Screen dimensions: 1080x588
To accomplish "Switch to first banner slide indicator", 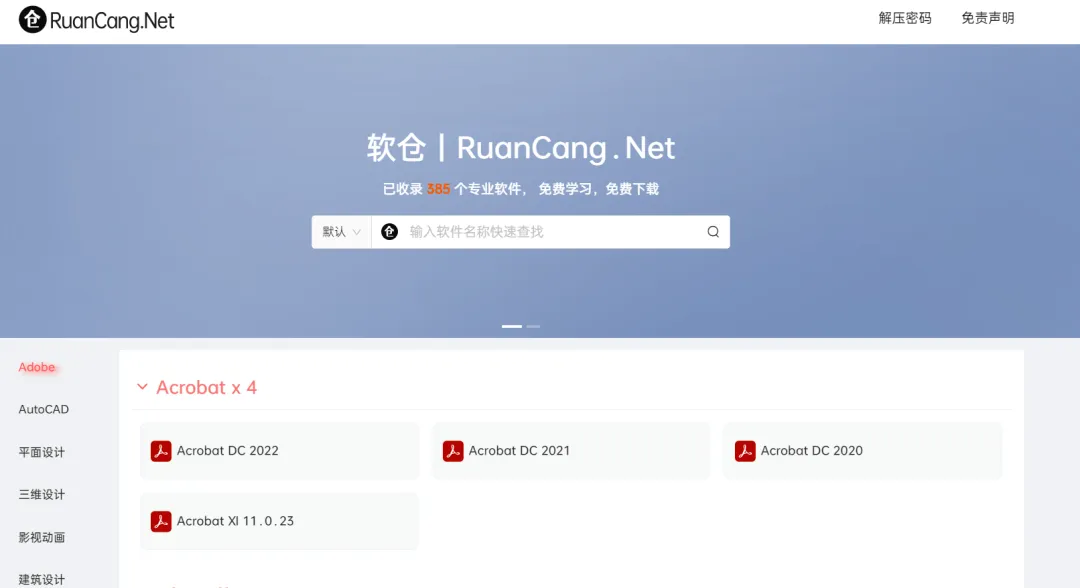I will 512,326.
